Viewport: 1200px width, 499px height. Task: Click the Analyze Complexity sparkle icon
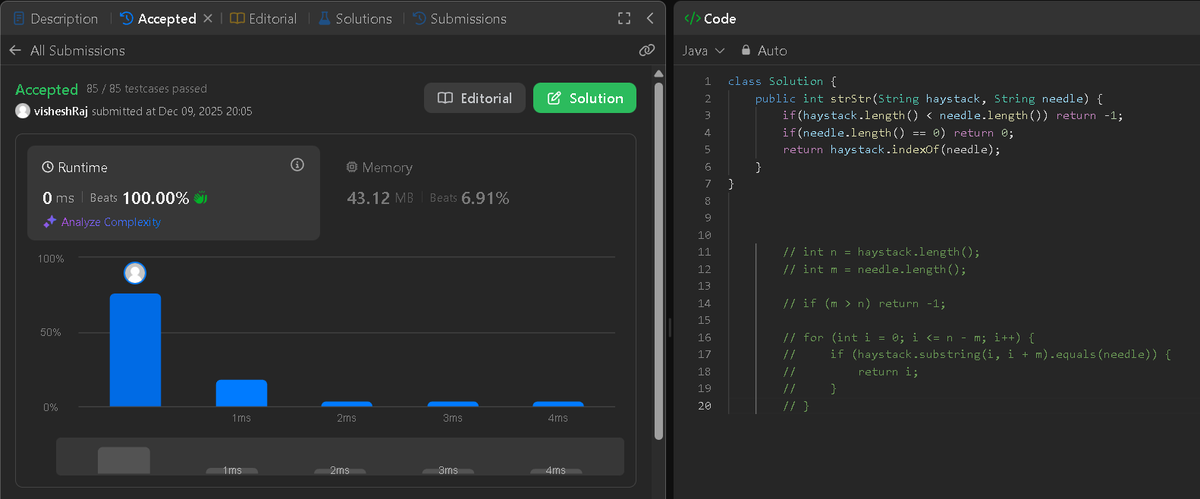point(49,222)
